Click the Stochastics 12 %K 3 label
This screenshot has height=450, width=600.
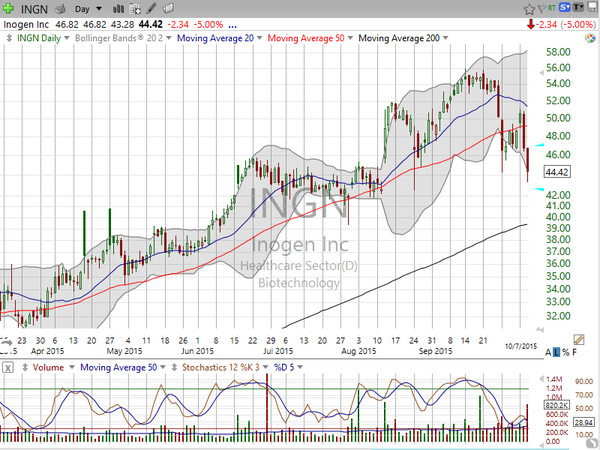[220, 367]
